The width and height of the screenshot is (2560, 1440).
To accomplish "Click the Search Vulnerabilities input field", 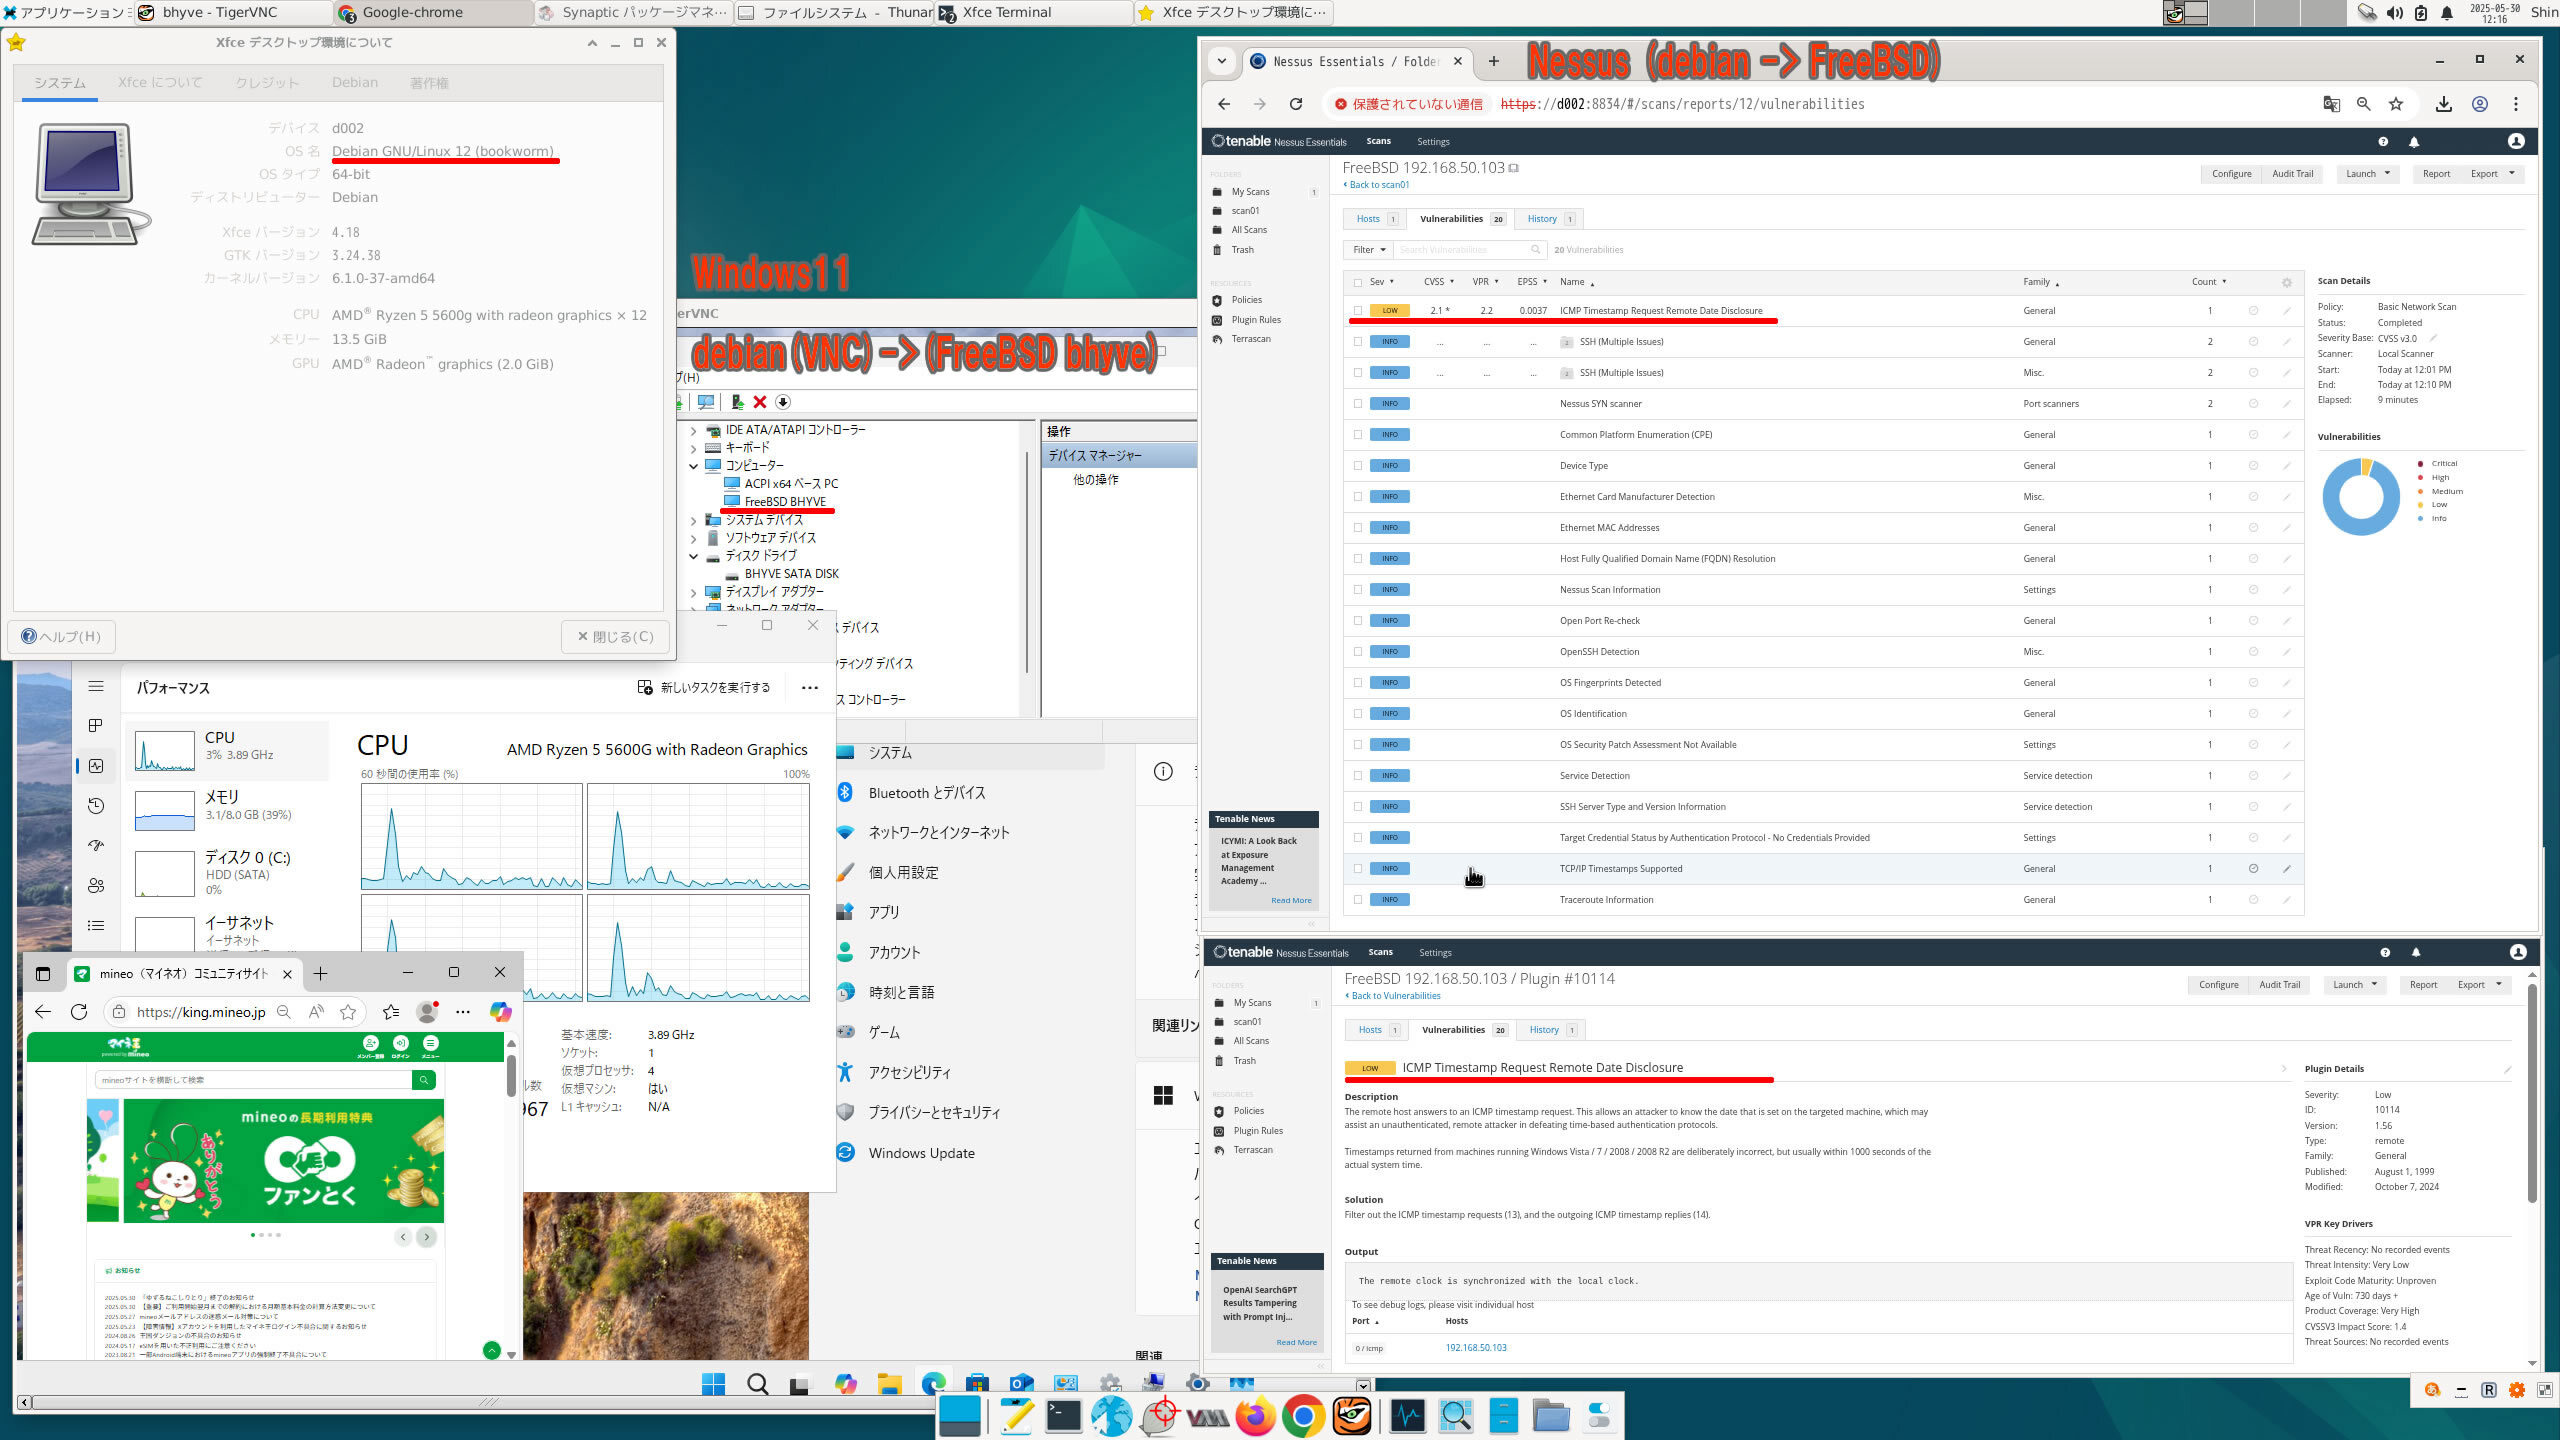I will (x=1460, y=250).
